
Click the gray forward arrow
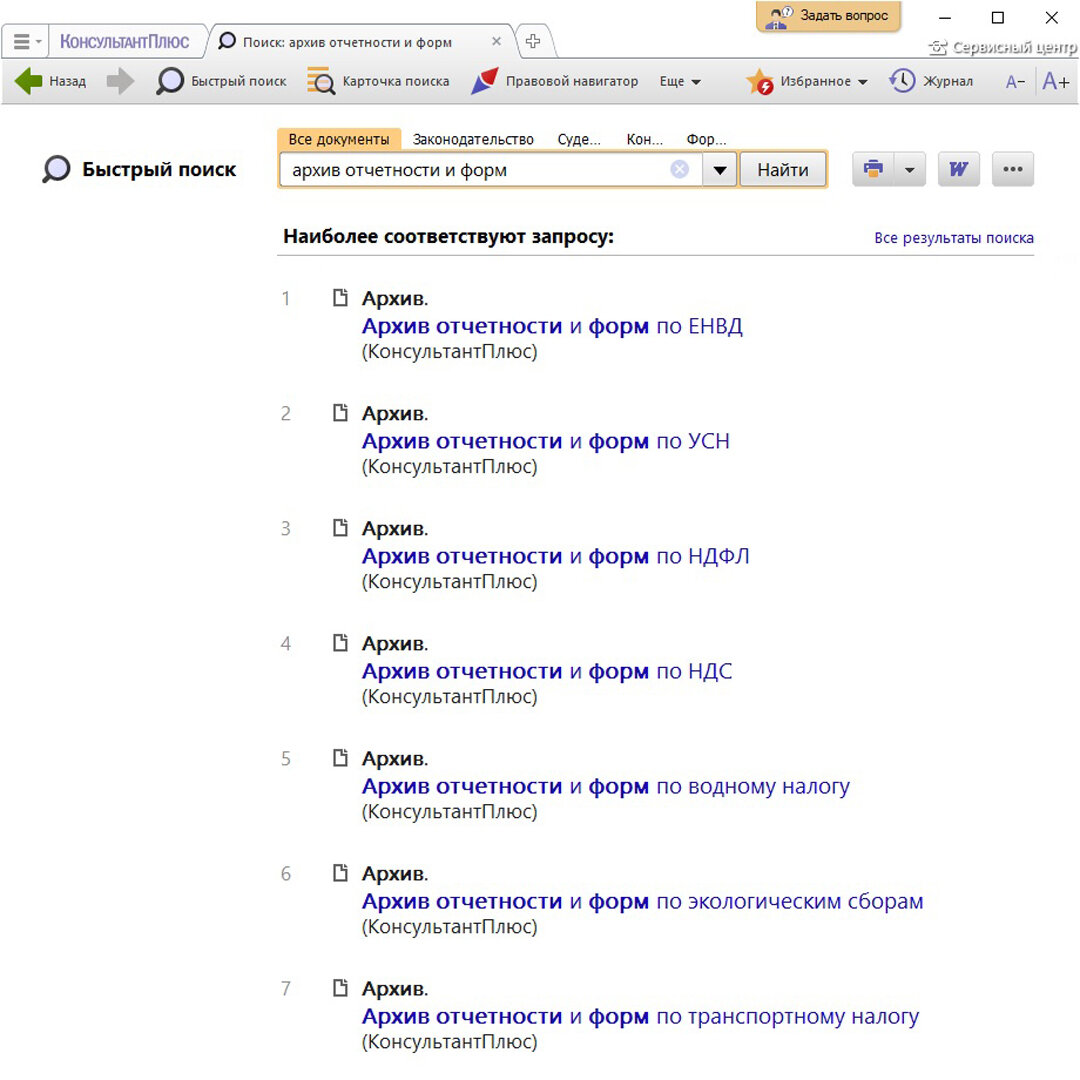120,81
